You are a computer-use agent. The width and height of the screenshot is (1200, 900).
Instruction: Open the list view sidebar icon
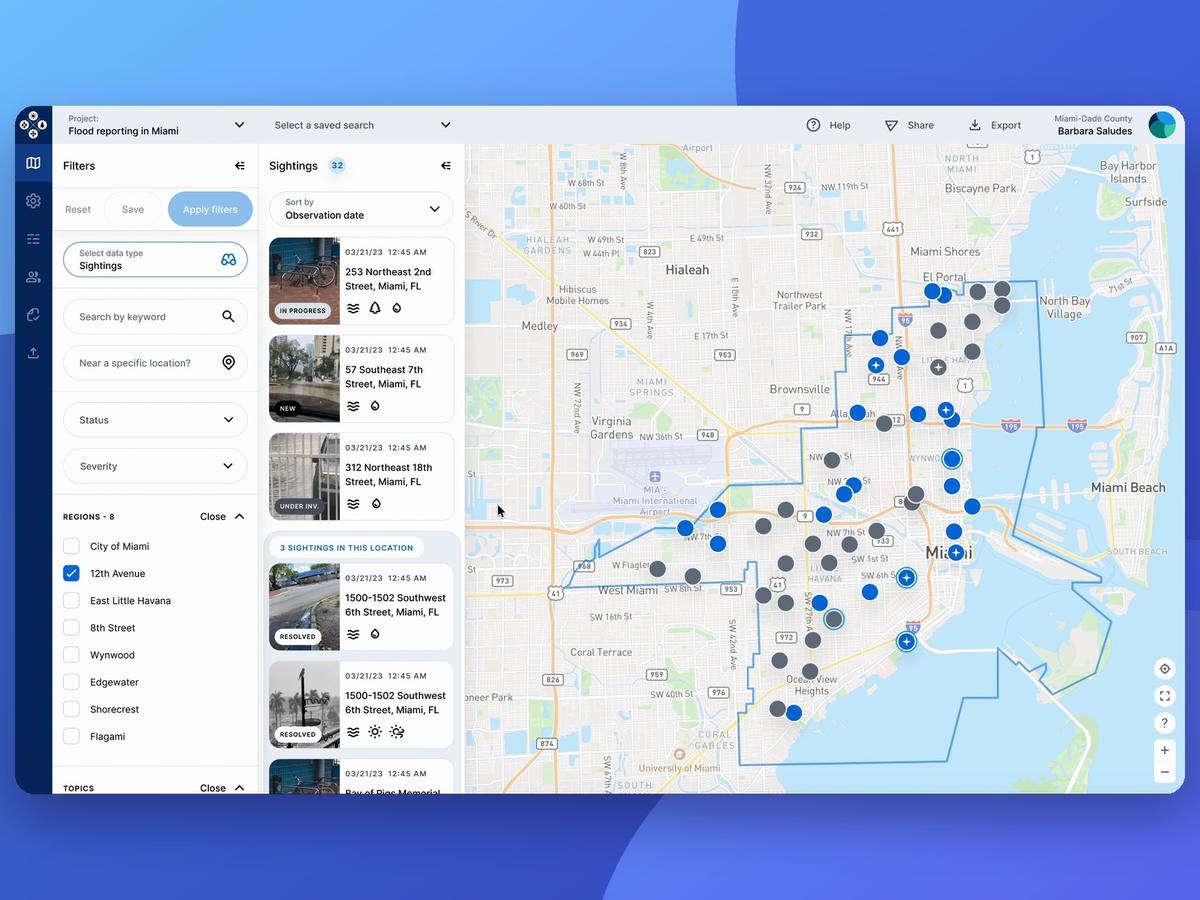click(33, 239)
